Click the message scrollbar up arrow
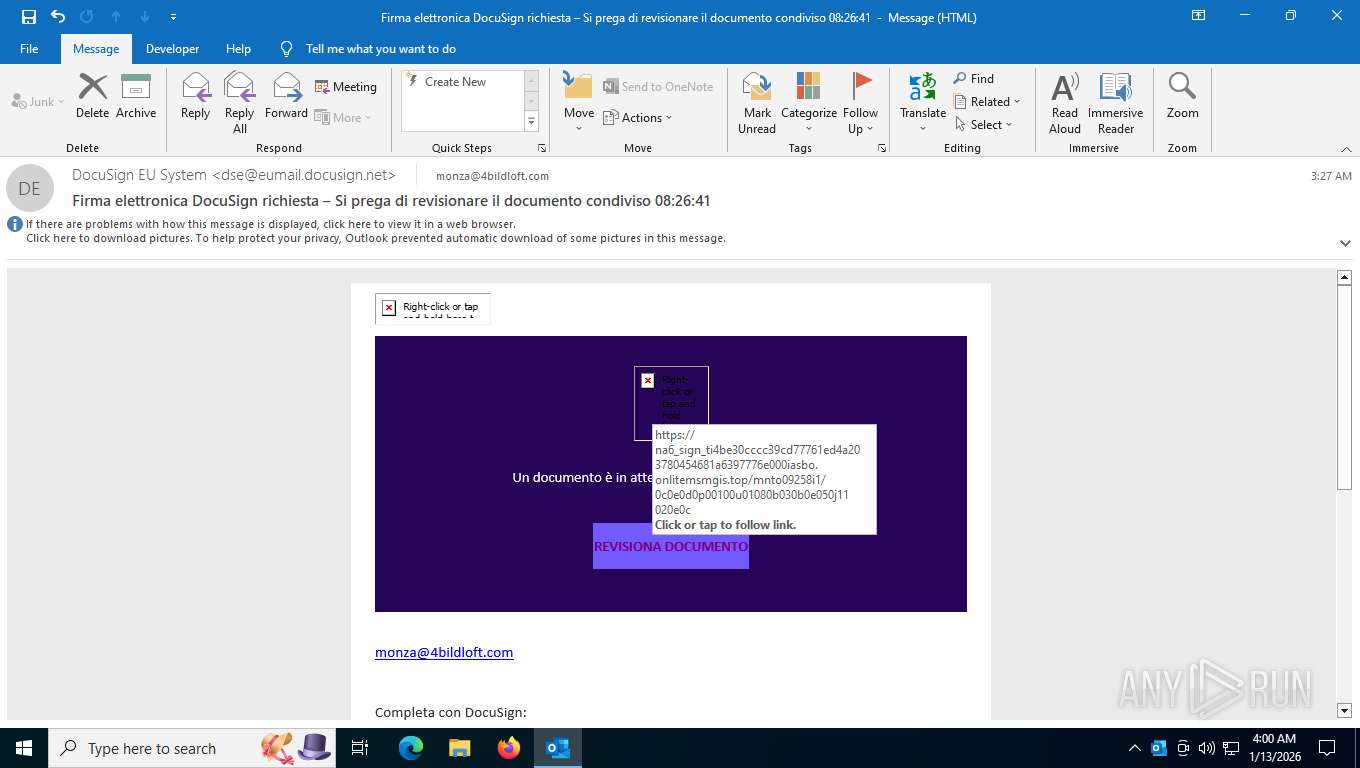Screen dimensions: 1360x768 1345,277
